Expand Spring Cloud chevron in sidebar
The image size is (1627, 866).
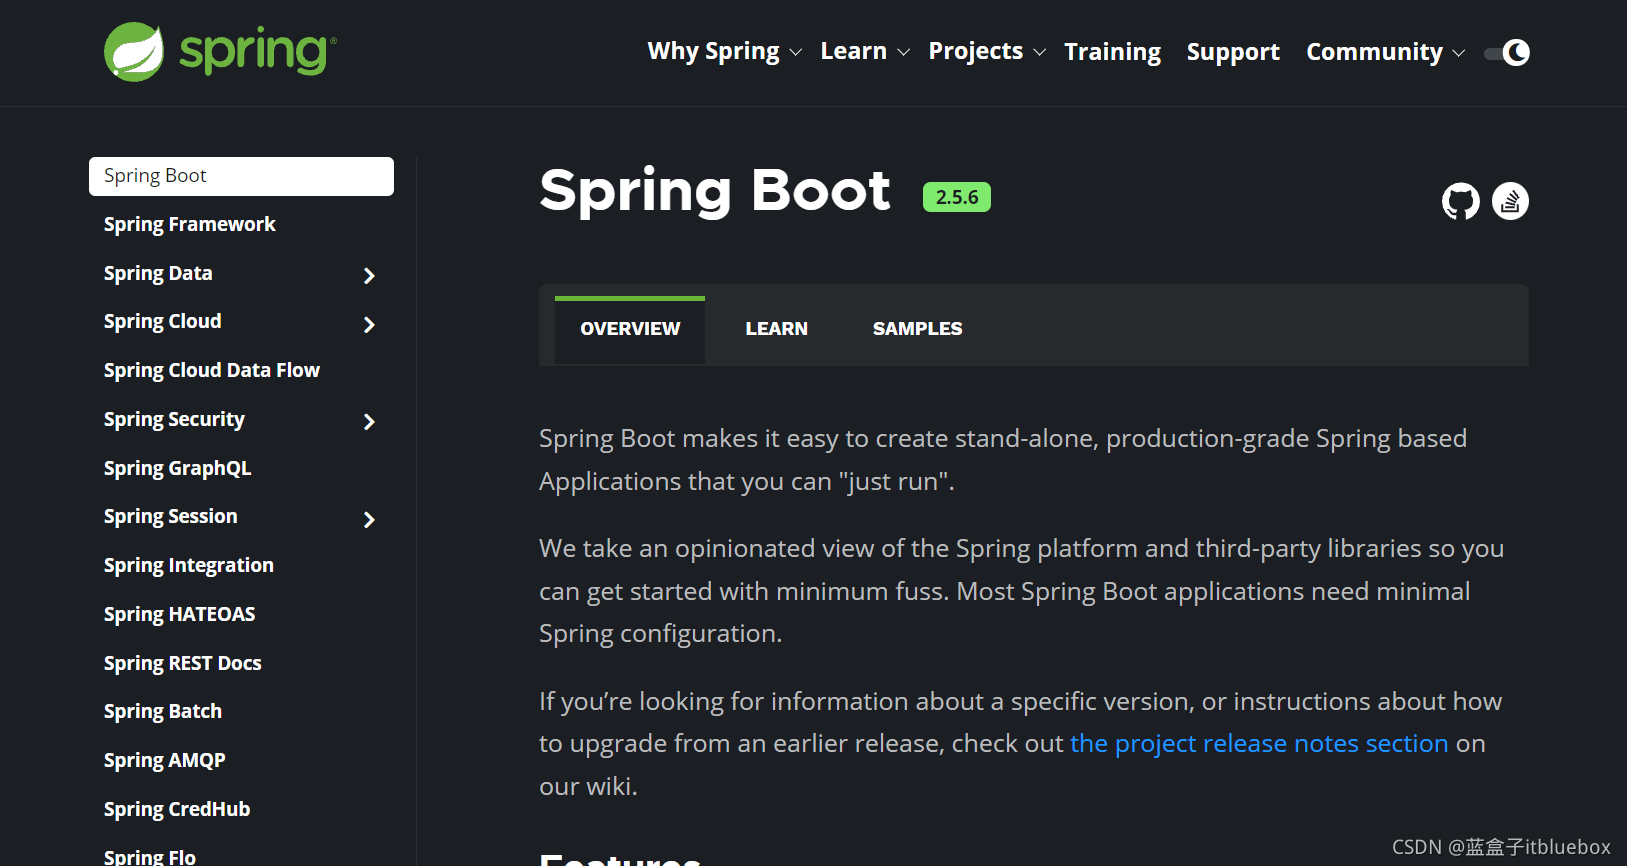(x=369, y=325)
